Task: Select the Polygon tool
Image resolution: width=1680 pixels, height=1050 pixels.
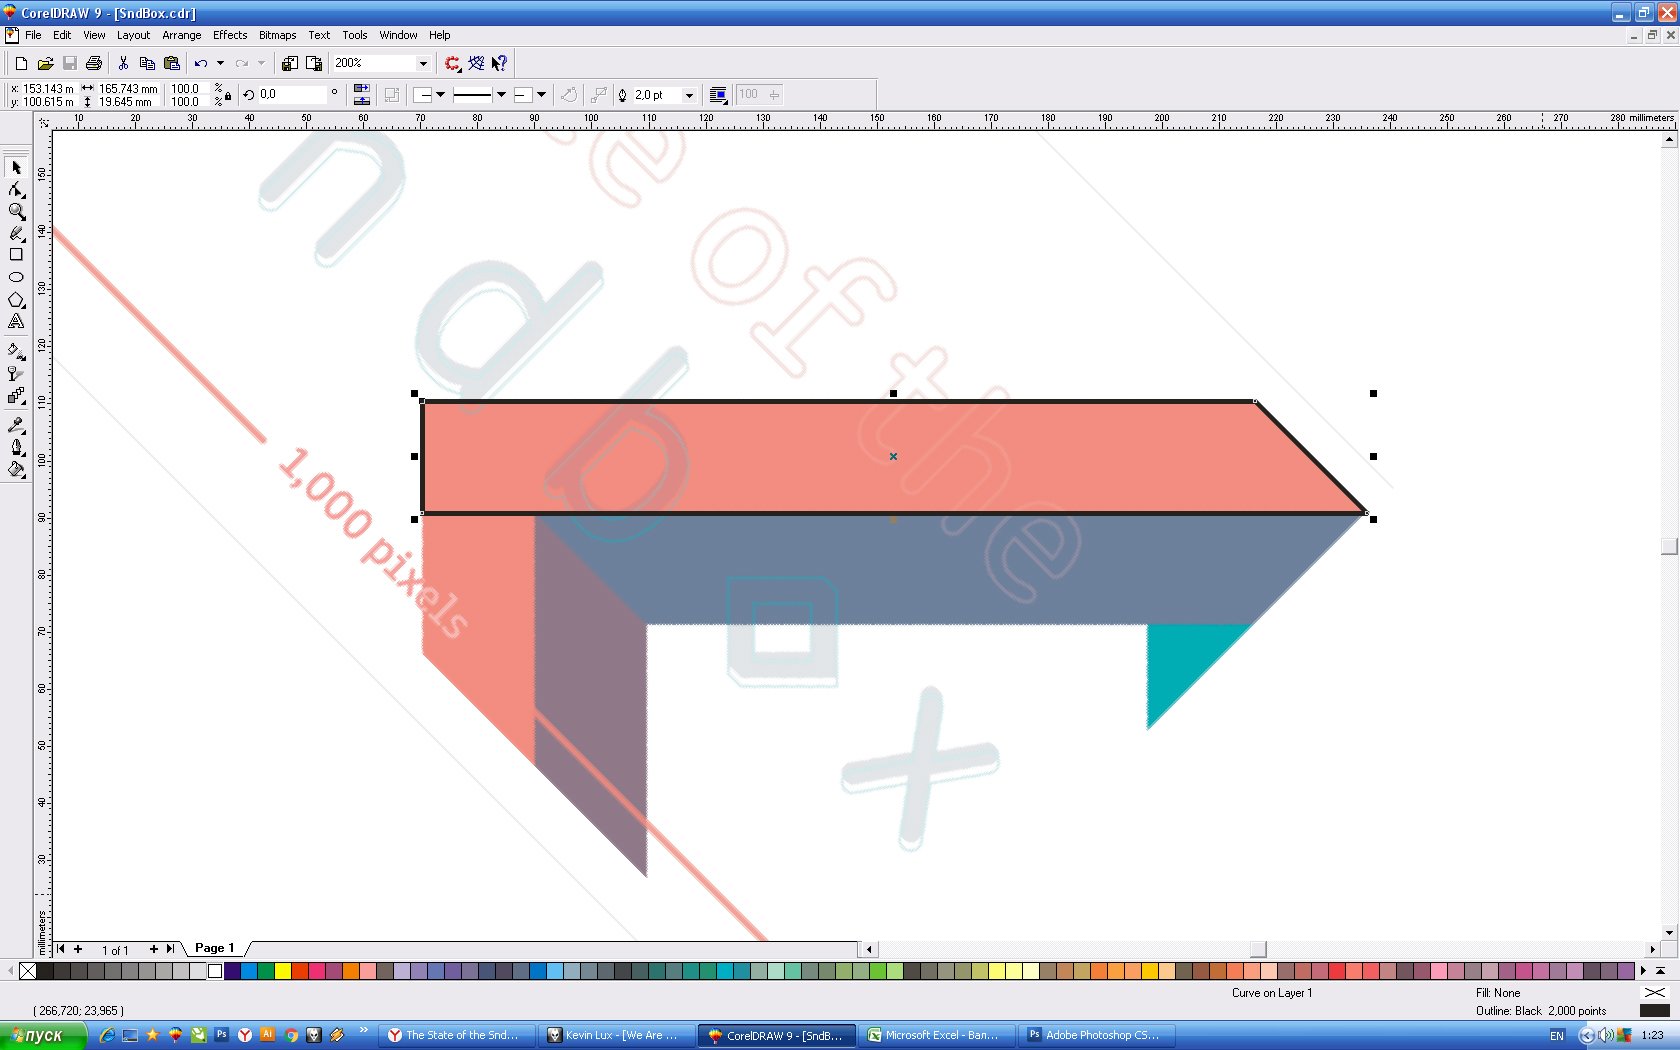Action: 16,300
